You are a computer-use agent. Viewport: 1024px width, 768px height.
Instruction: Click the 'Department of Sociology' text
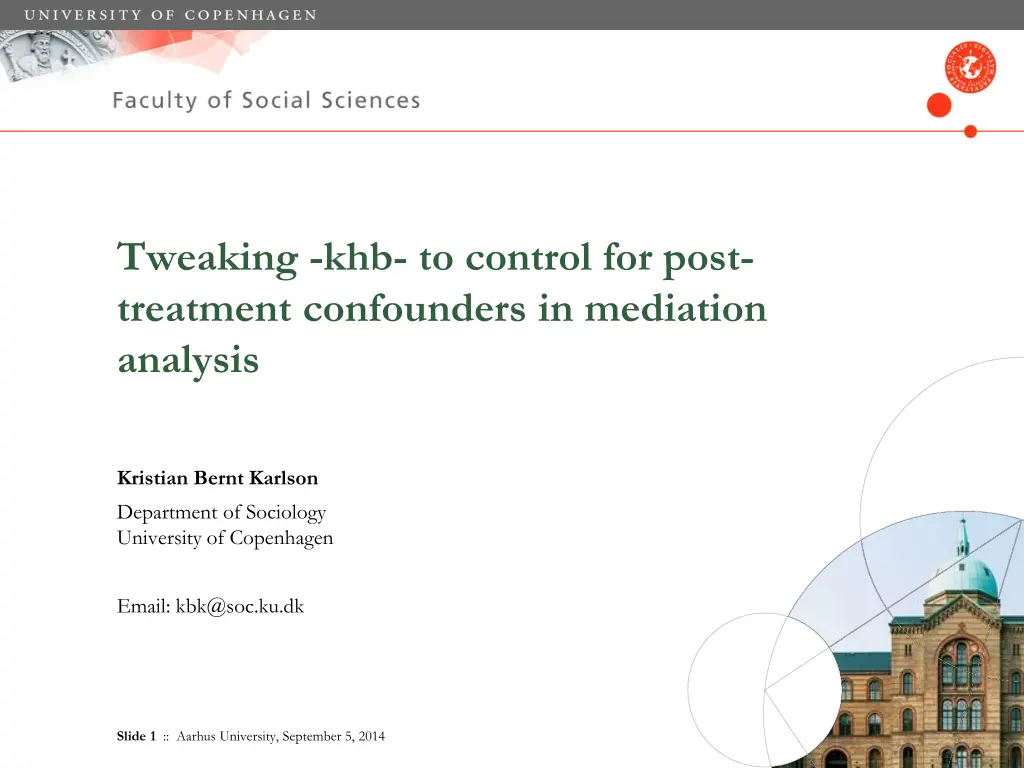(x=221, y=512)
